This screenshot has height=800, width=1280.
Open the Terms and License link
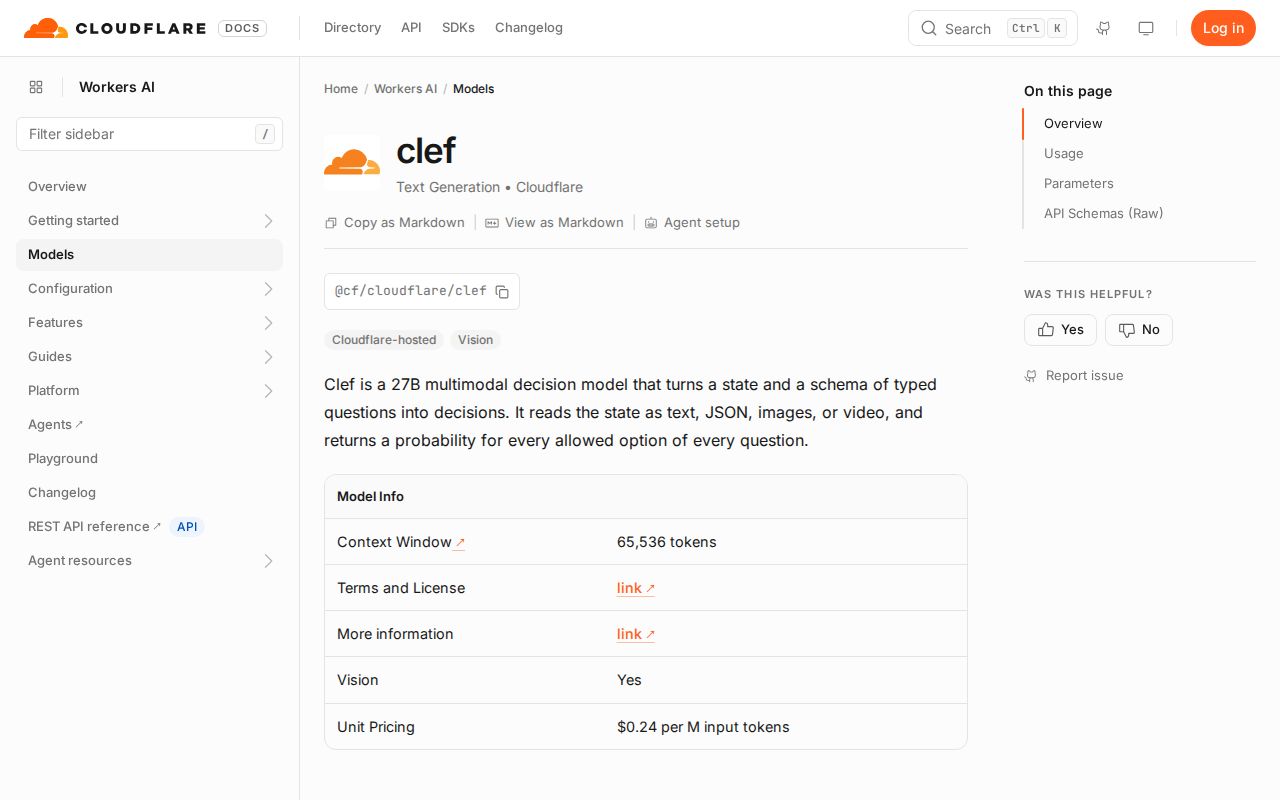click(636, 588)
